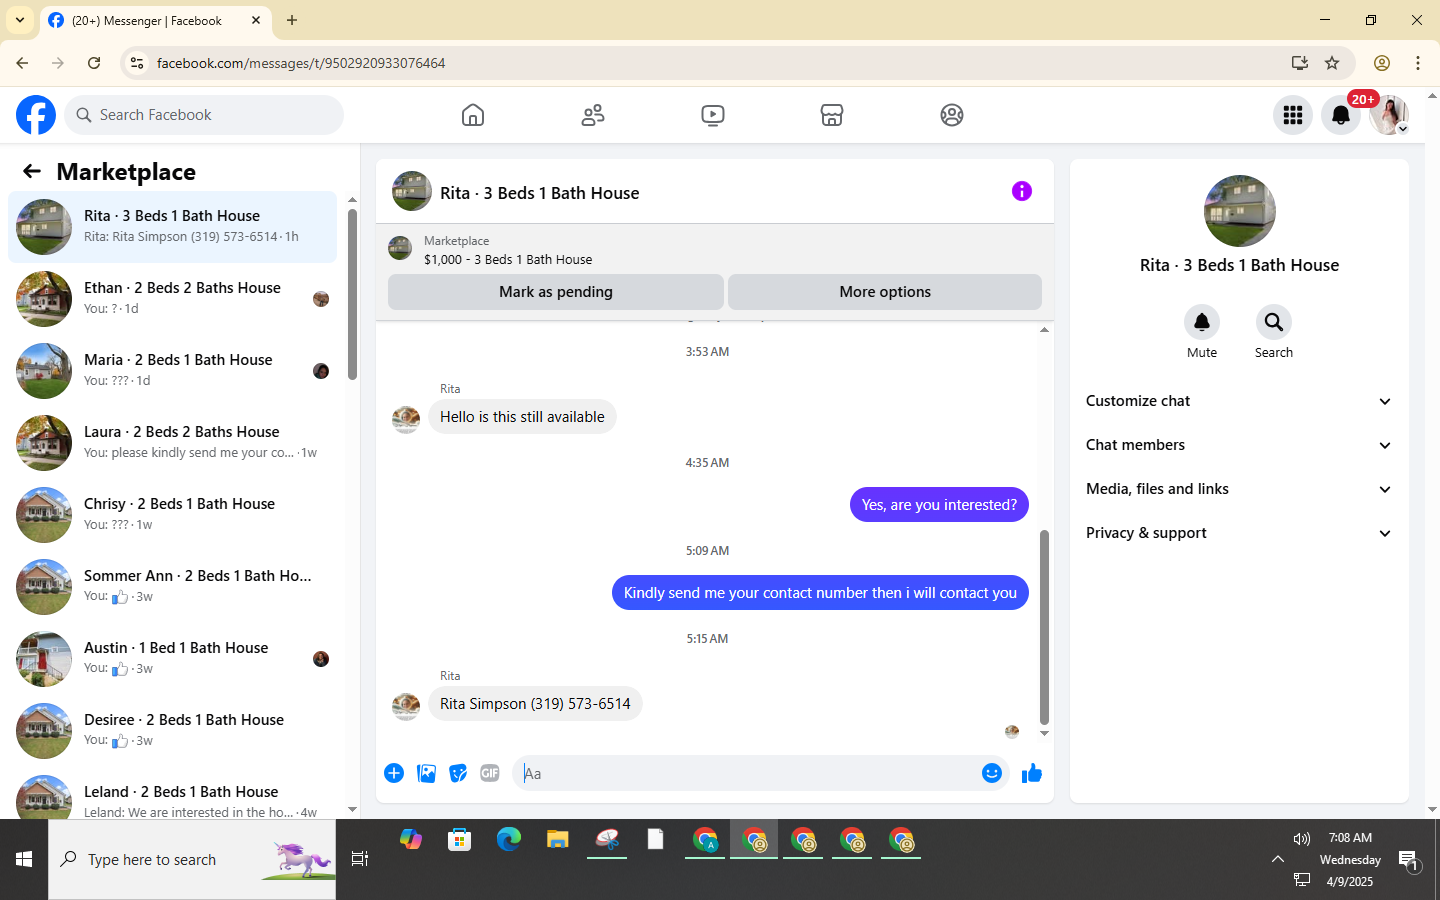Open more actions plus icon
This screenshot has height=900, width=1440.
[394, 773]
